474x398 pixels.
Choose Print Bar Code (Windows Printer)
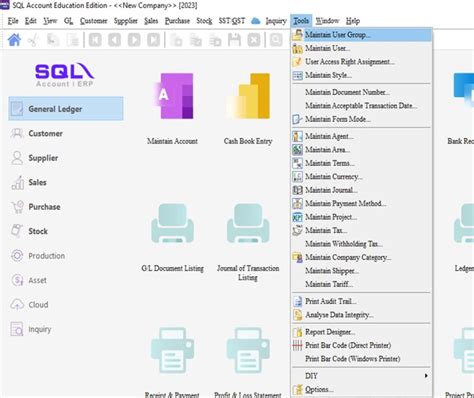(x=362, y=359)
